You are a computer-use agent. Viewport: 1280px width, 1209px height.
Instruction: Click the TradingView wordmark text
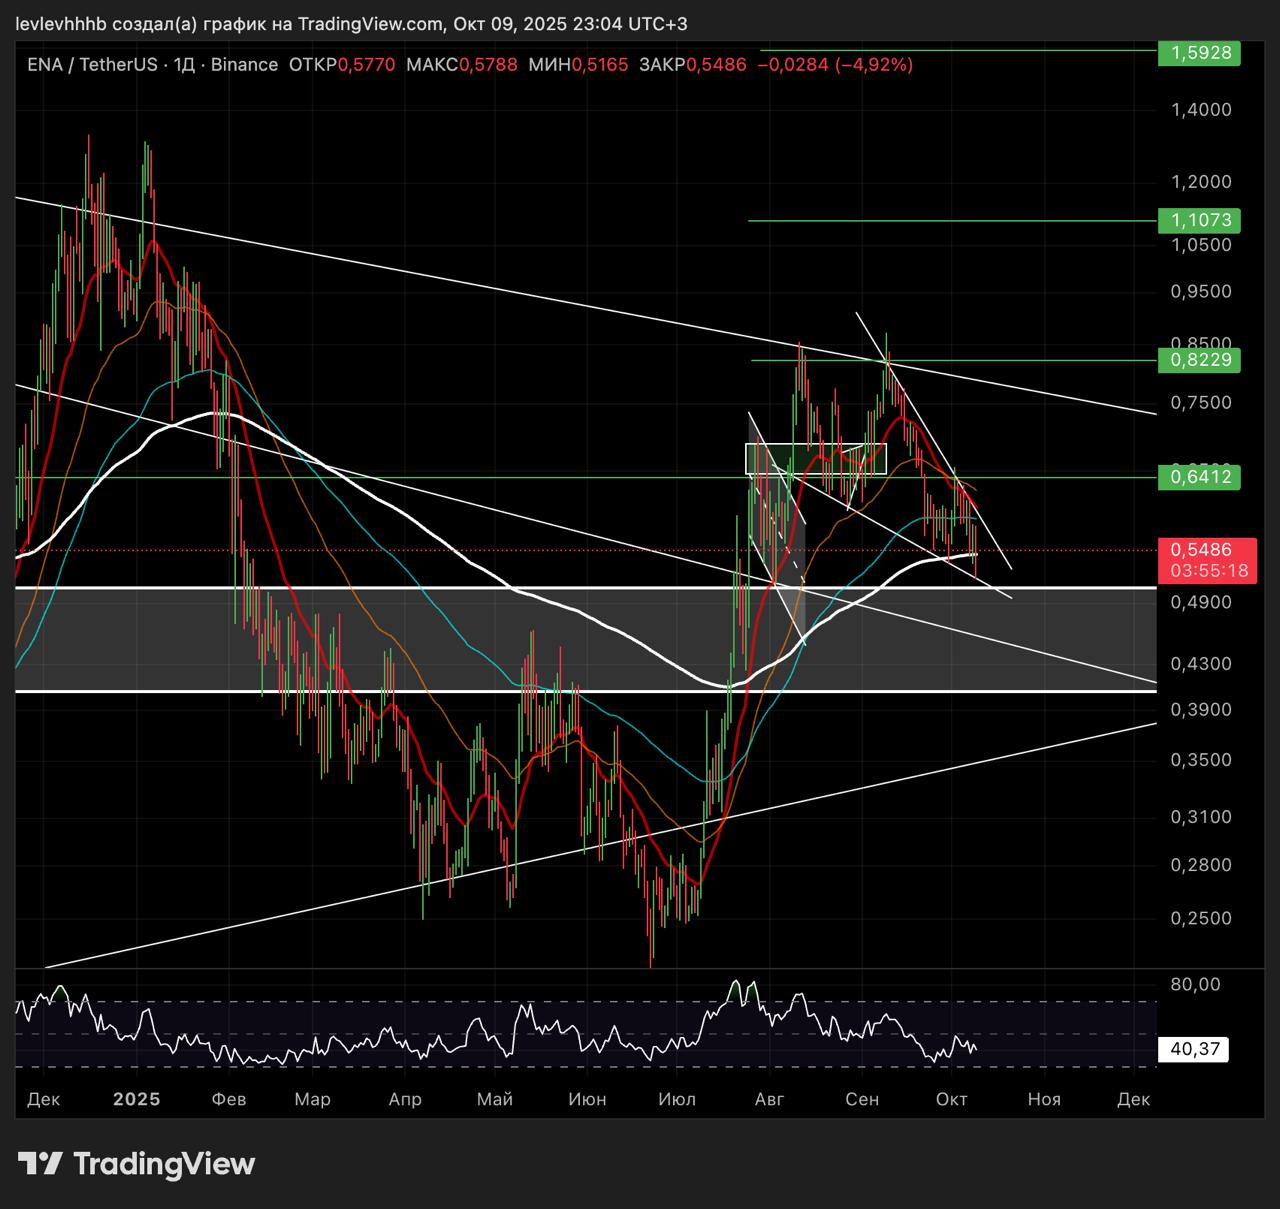tap(164, 1164)
